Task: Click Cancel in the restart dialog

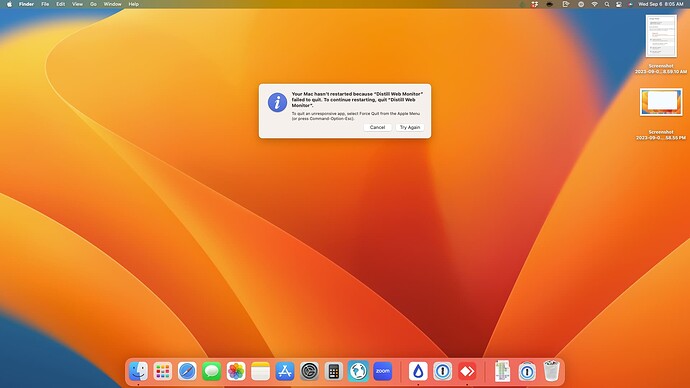Action: pyautogui.click(x=377, y=127)
